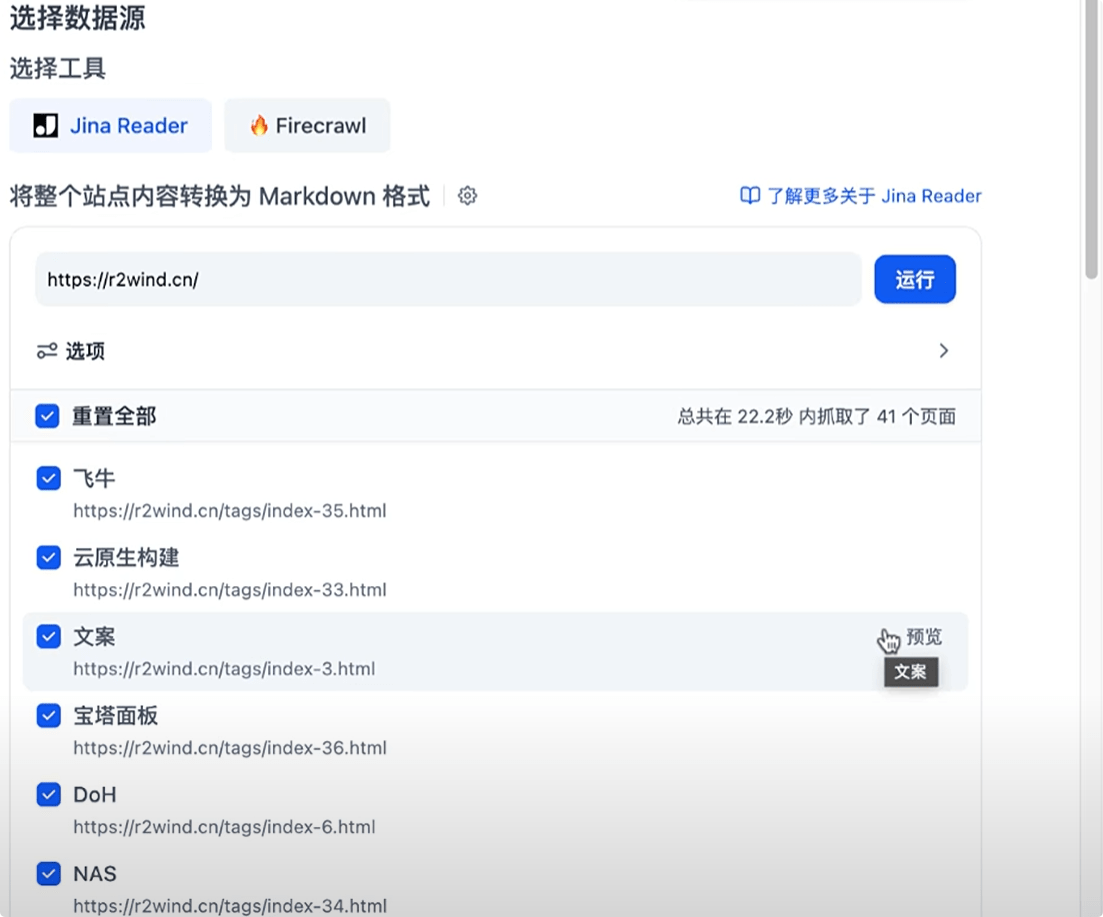Uncheck the 飞牛 page checkbox
The width and height of the screenshot is (1103, 917).
[48, 478]
